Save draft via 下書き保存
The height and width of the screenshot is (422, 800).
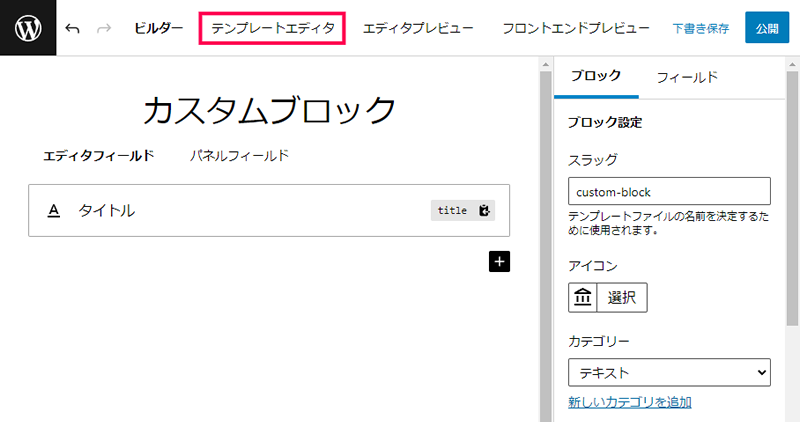[701, 29]
